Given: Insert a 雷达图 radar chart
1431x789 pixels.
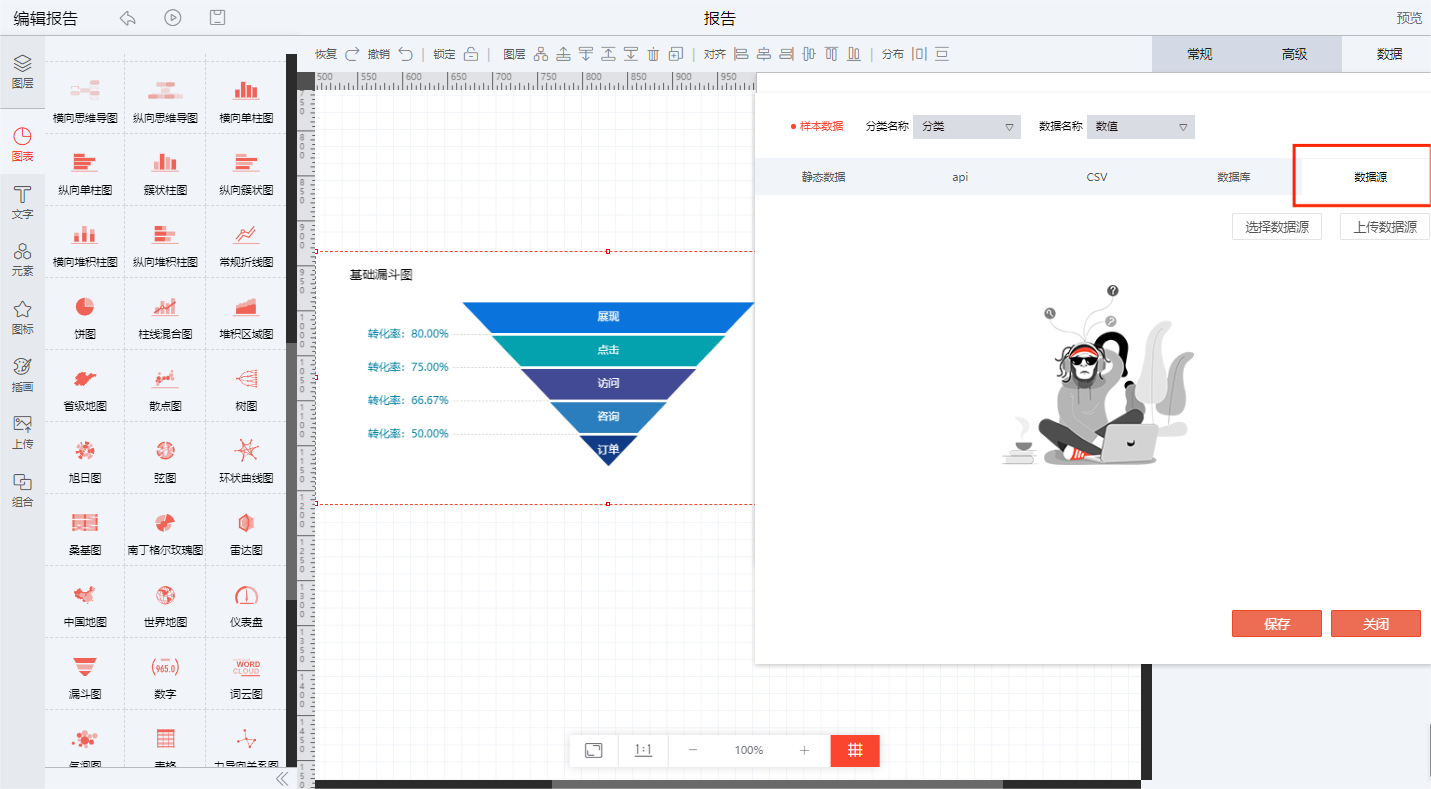Looking at the screenshot, I should point(246,533).
